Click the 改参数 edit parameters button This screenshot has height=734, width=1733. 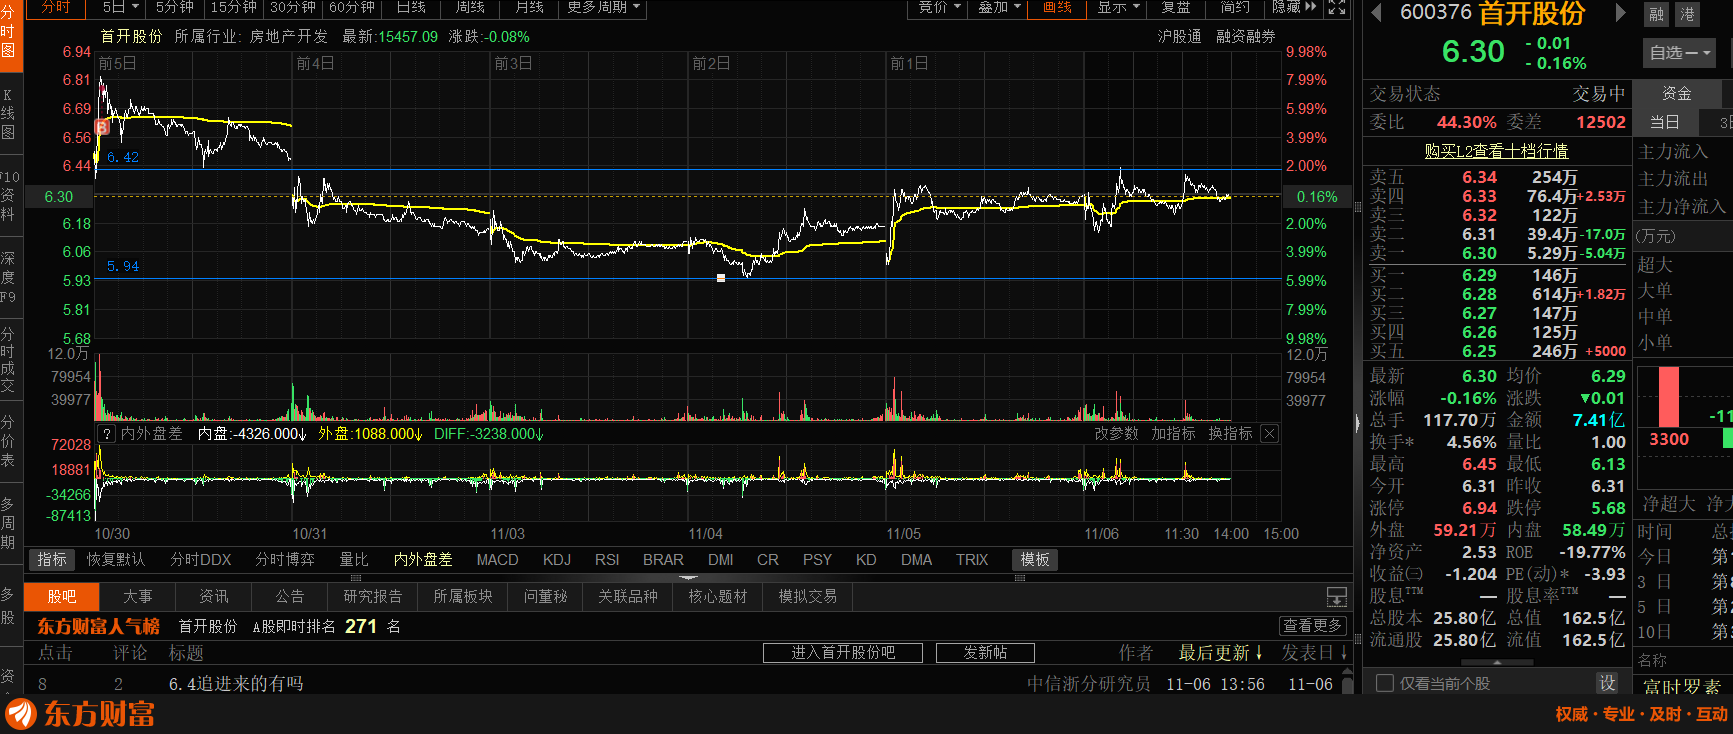[1116, 433]
